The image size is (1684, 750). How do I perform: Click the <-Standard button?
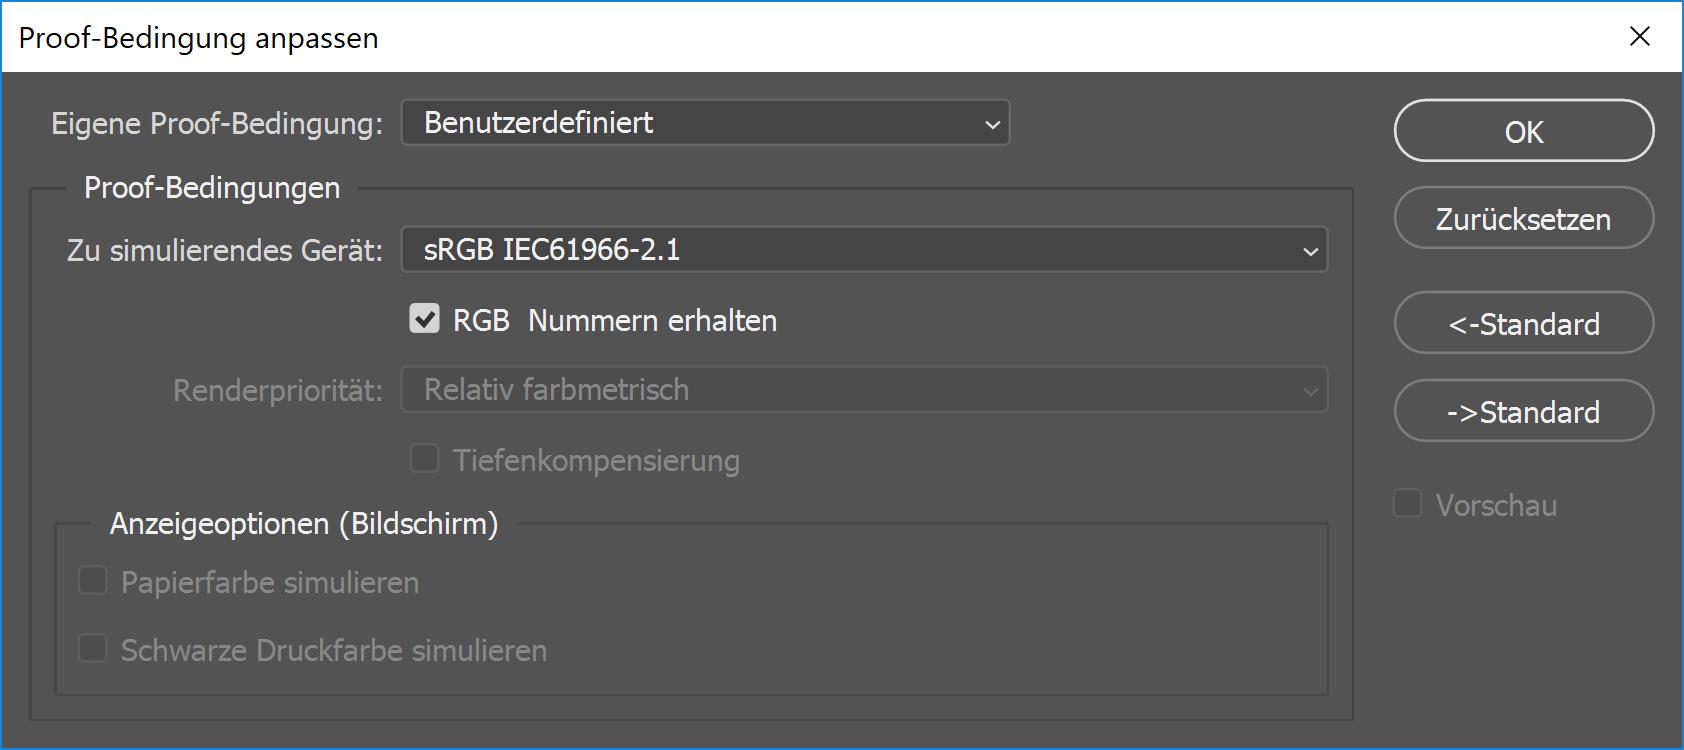pos(1524,323)
